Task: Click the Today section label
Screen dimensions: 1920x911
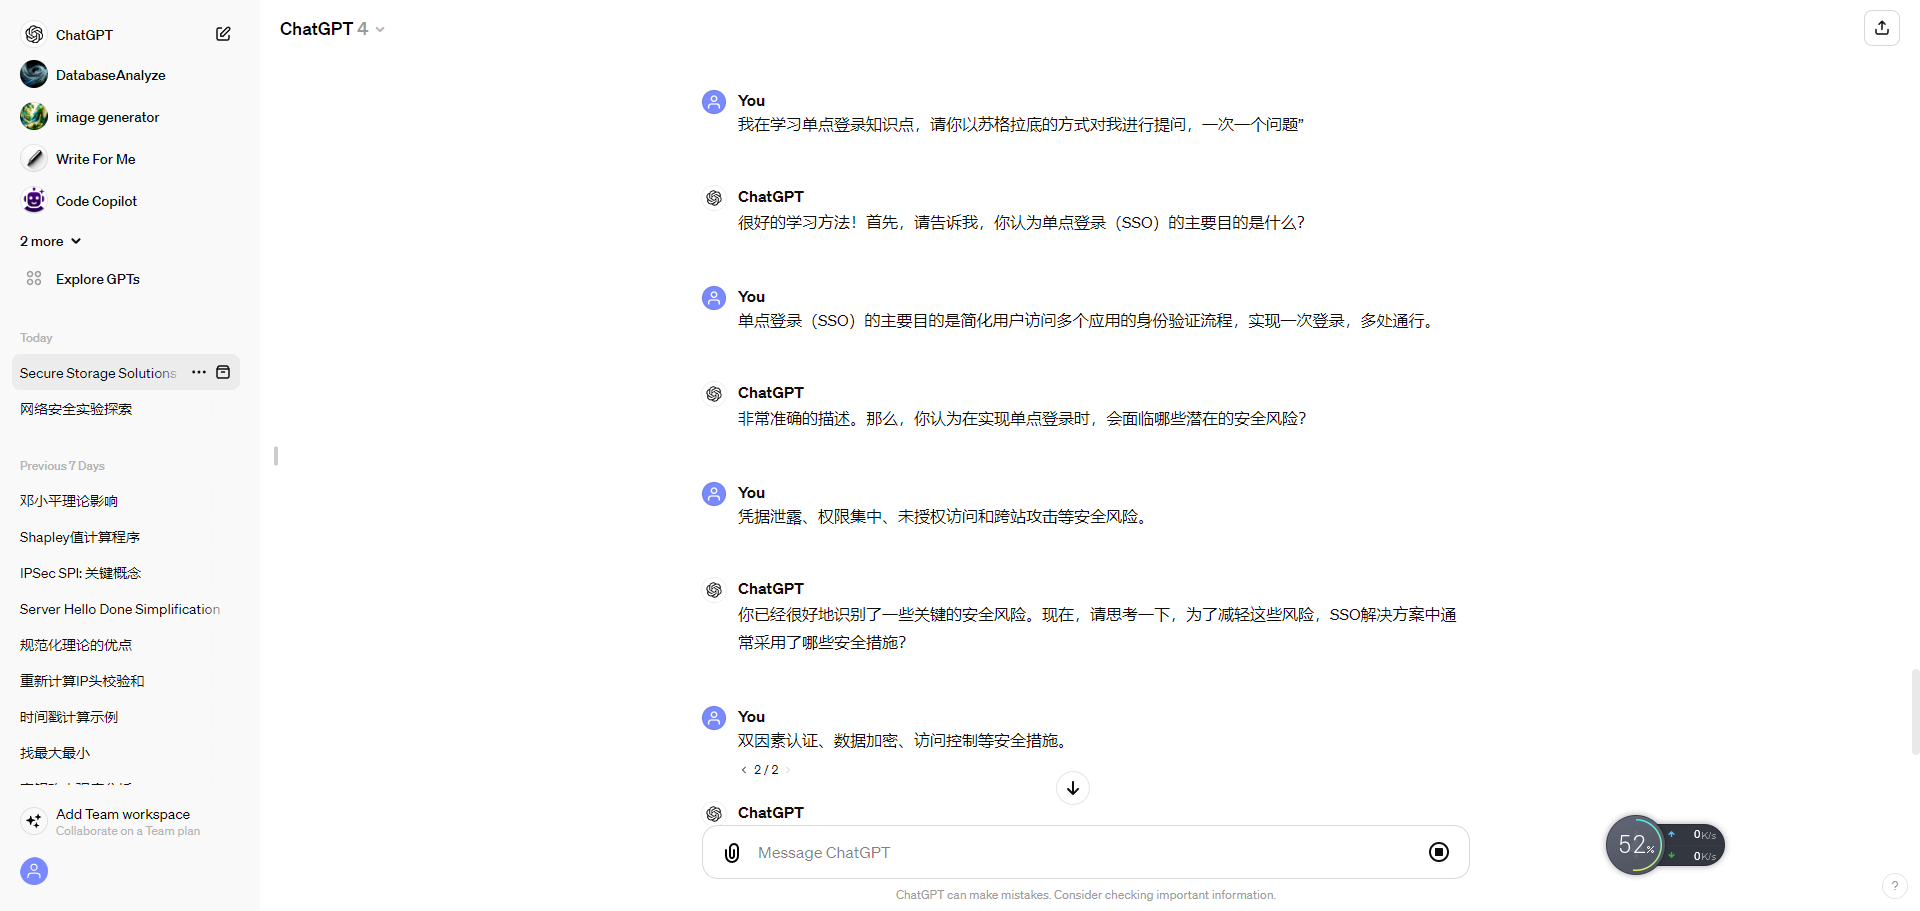Action: point(36,338)
